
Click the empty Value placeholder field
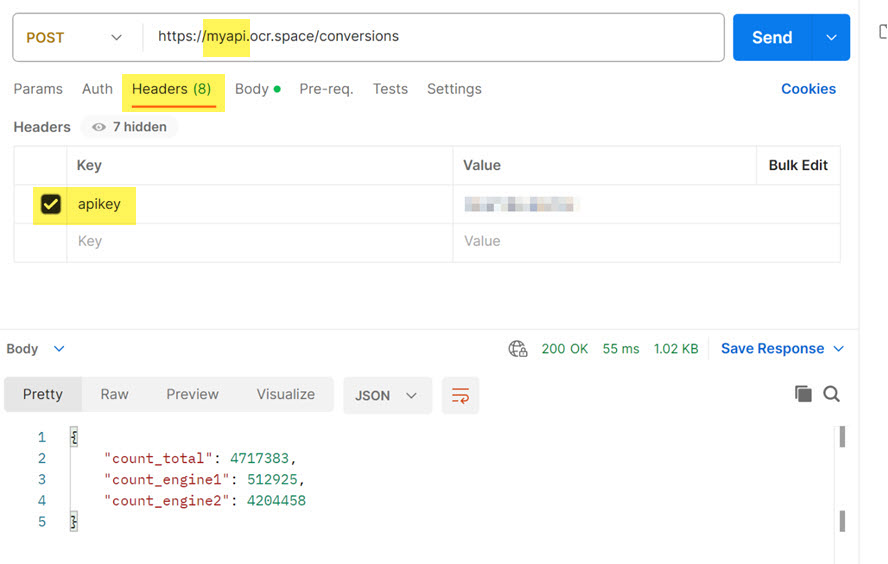646,241
